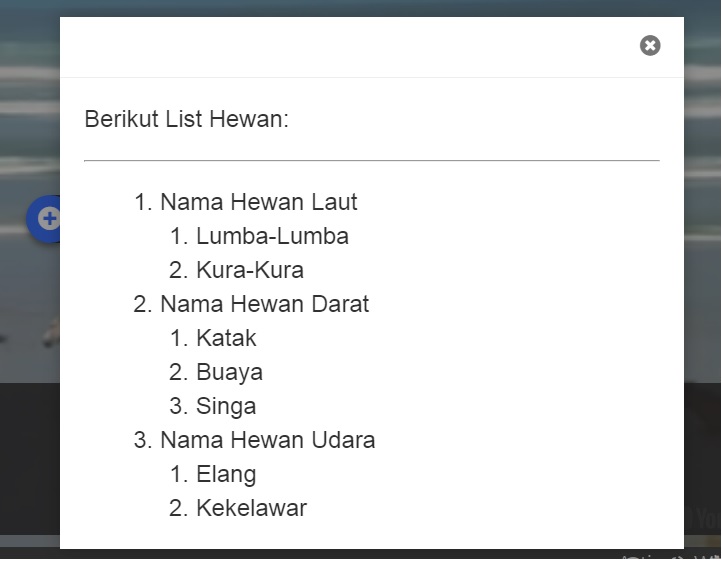The height and width of the screenshot is (561, 722).
Task: Select the Katak list entry
Action: [226, 338]
